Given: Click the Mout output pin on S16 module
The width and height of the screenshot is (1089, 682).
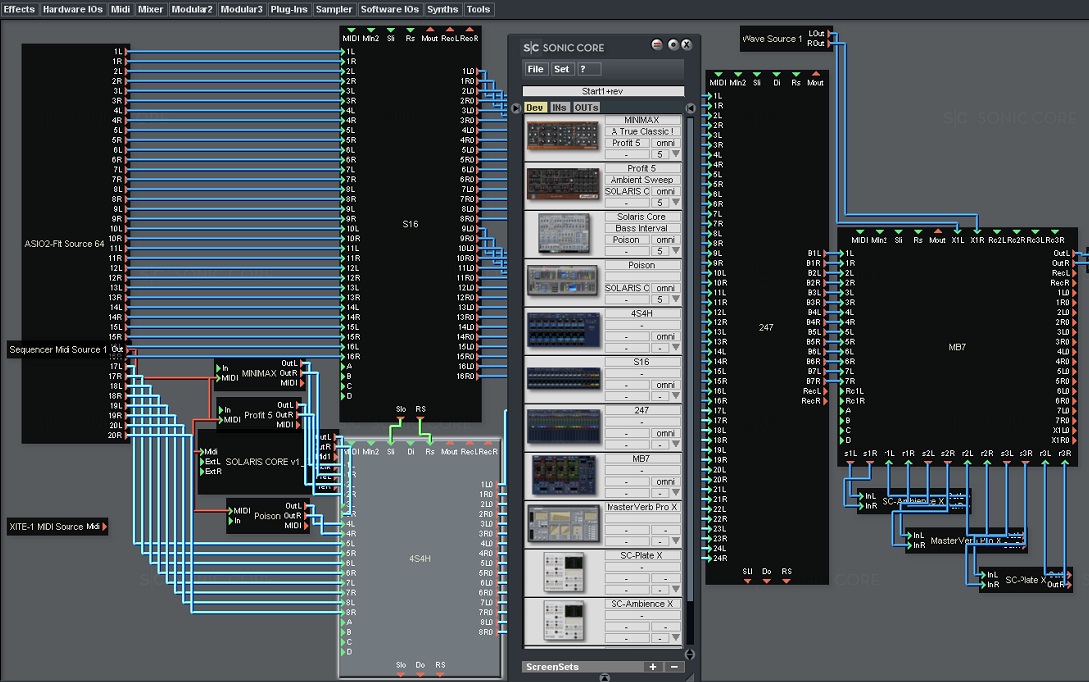Looking at the screenshot, I should pyautogui.click(x=430, y=31).
